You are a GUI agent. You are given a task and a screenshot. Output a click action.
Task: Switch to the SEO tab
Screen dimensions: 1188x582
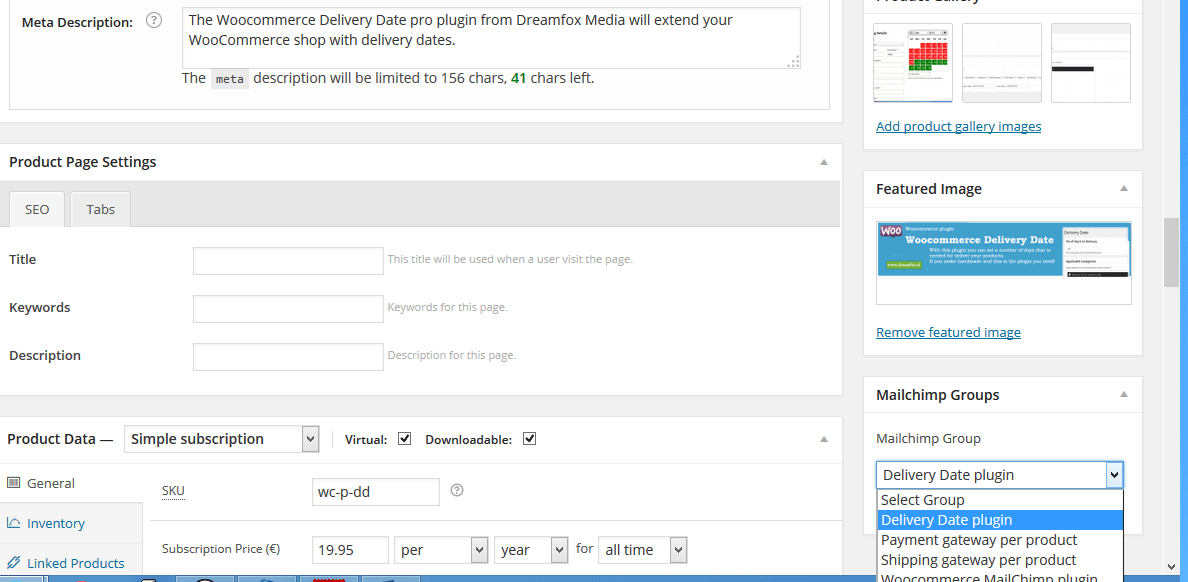pos(36,209)
